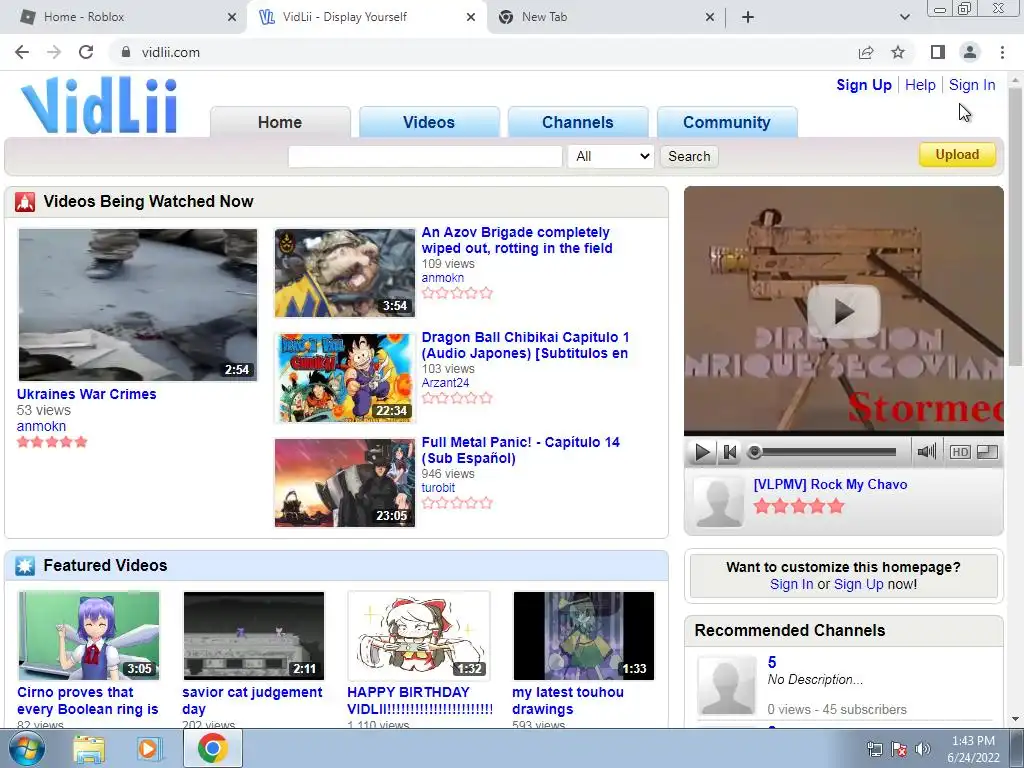Click the small play button in player controls

pos(702,452)
